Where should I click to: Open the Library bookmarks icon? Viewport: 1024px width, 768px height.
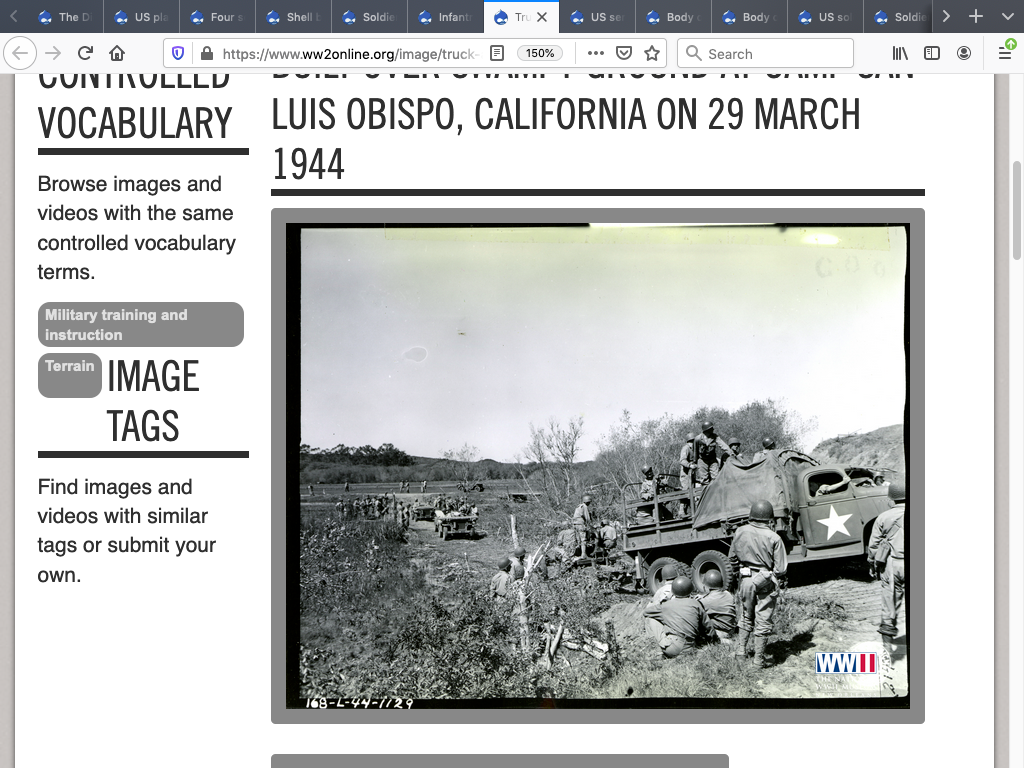(x=900, y=53)
